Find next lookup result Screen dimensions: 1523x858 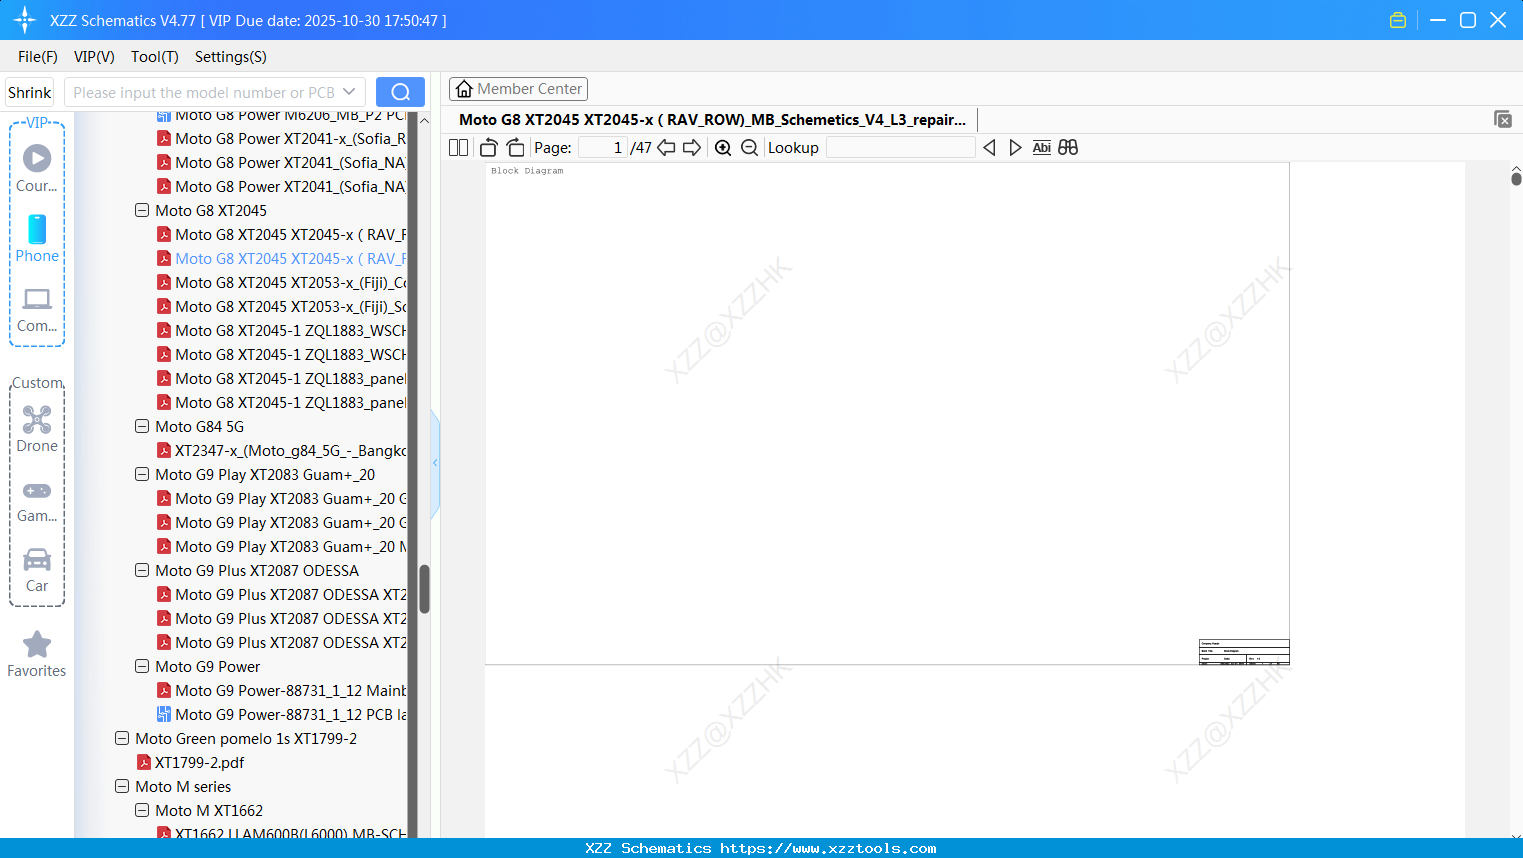[x=1015, y=148]
